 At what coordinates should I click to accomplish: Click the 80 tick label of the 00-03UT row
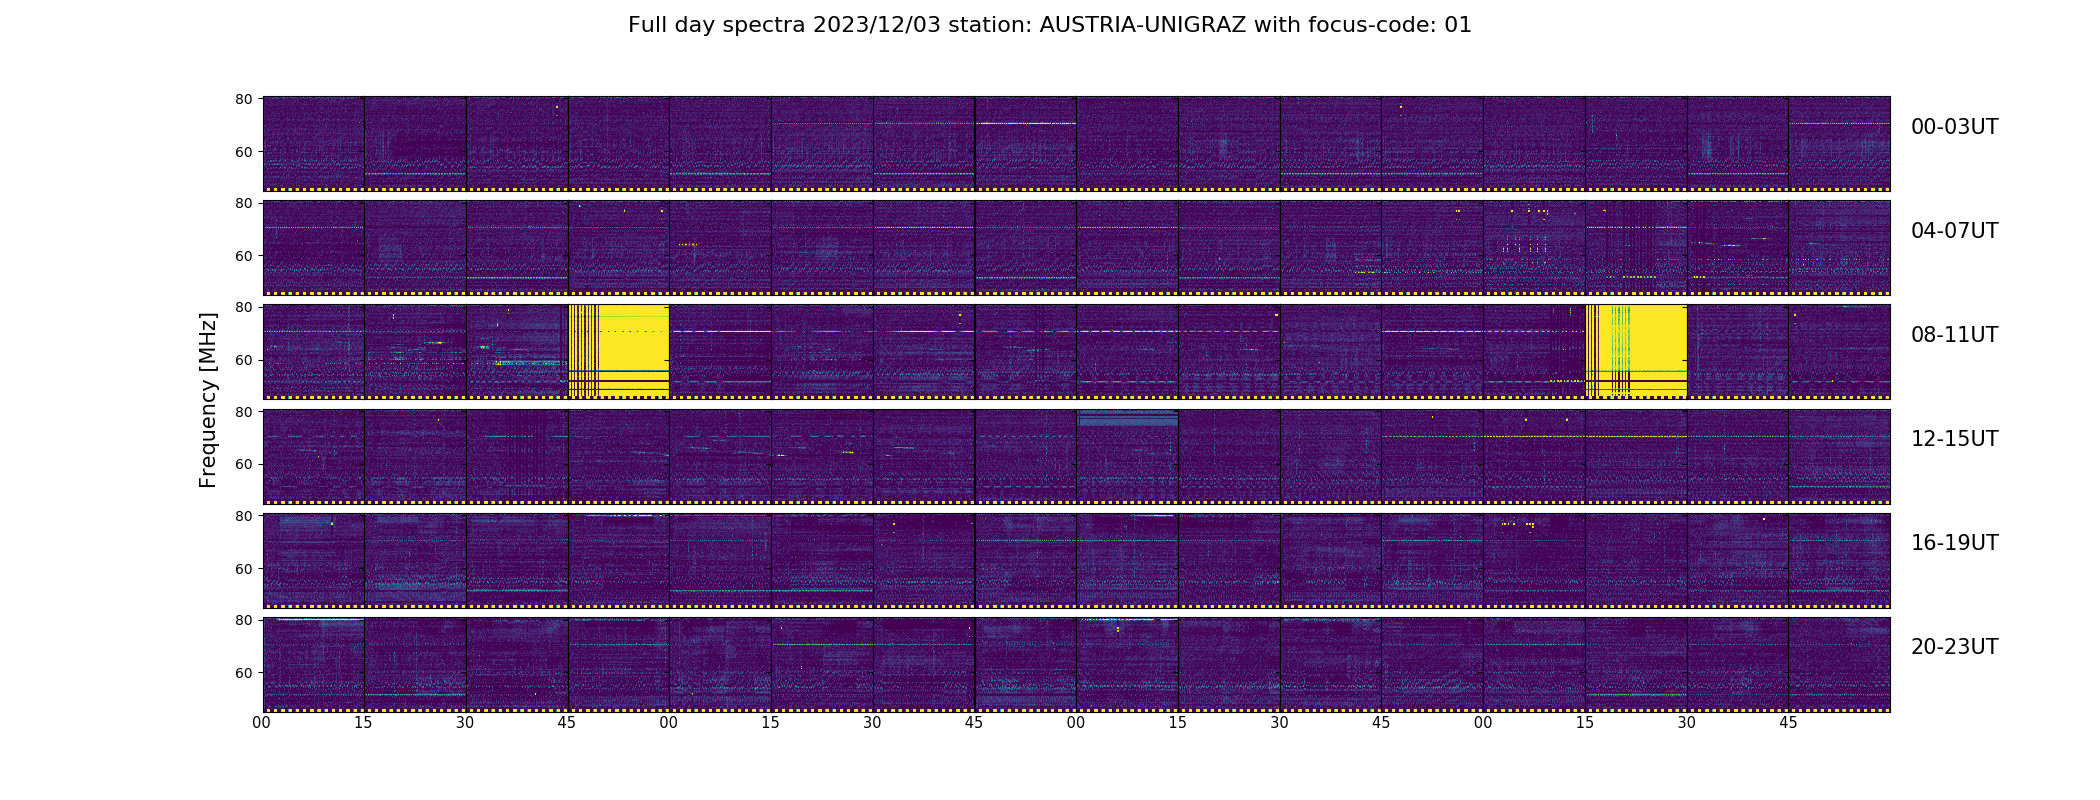(243, 99)
